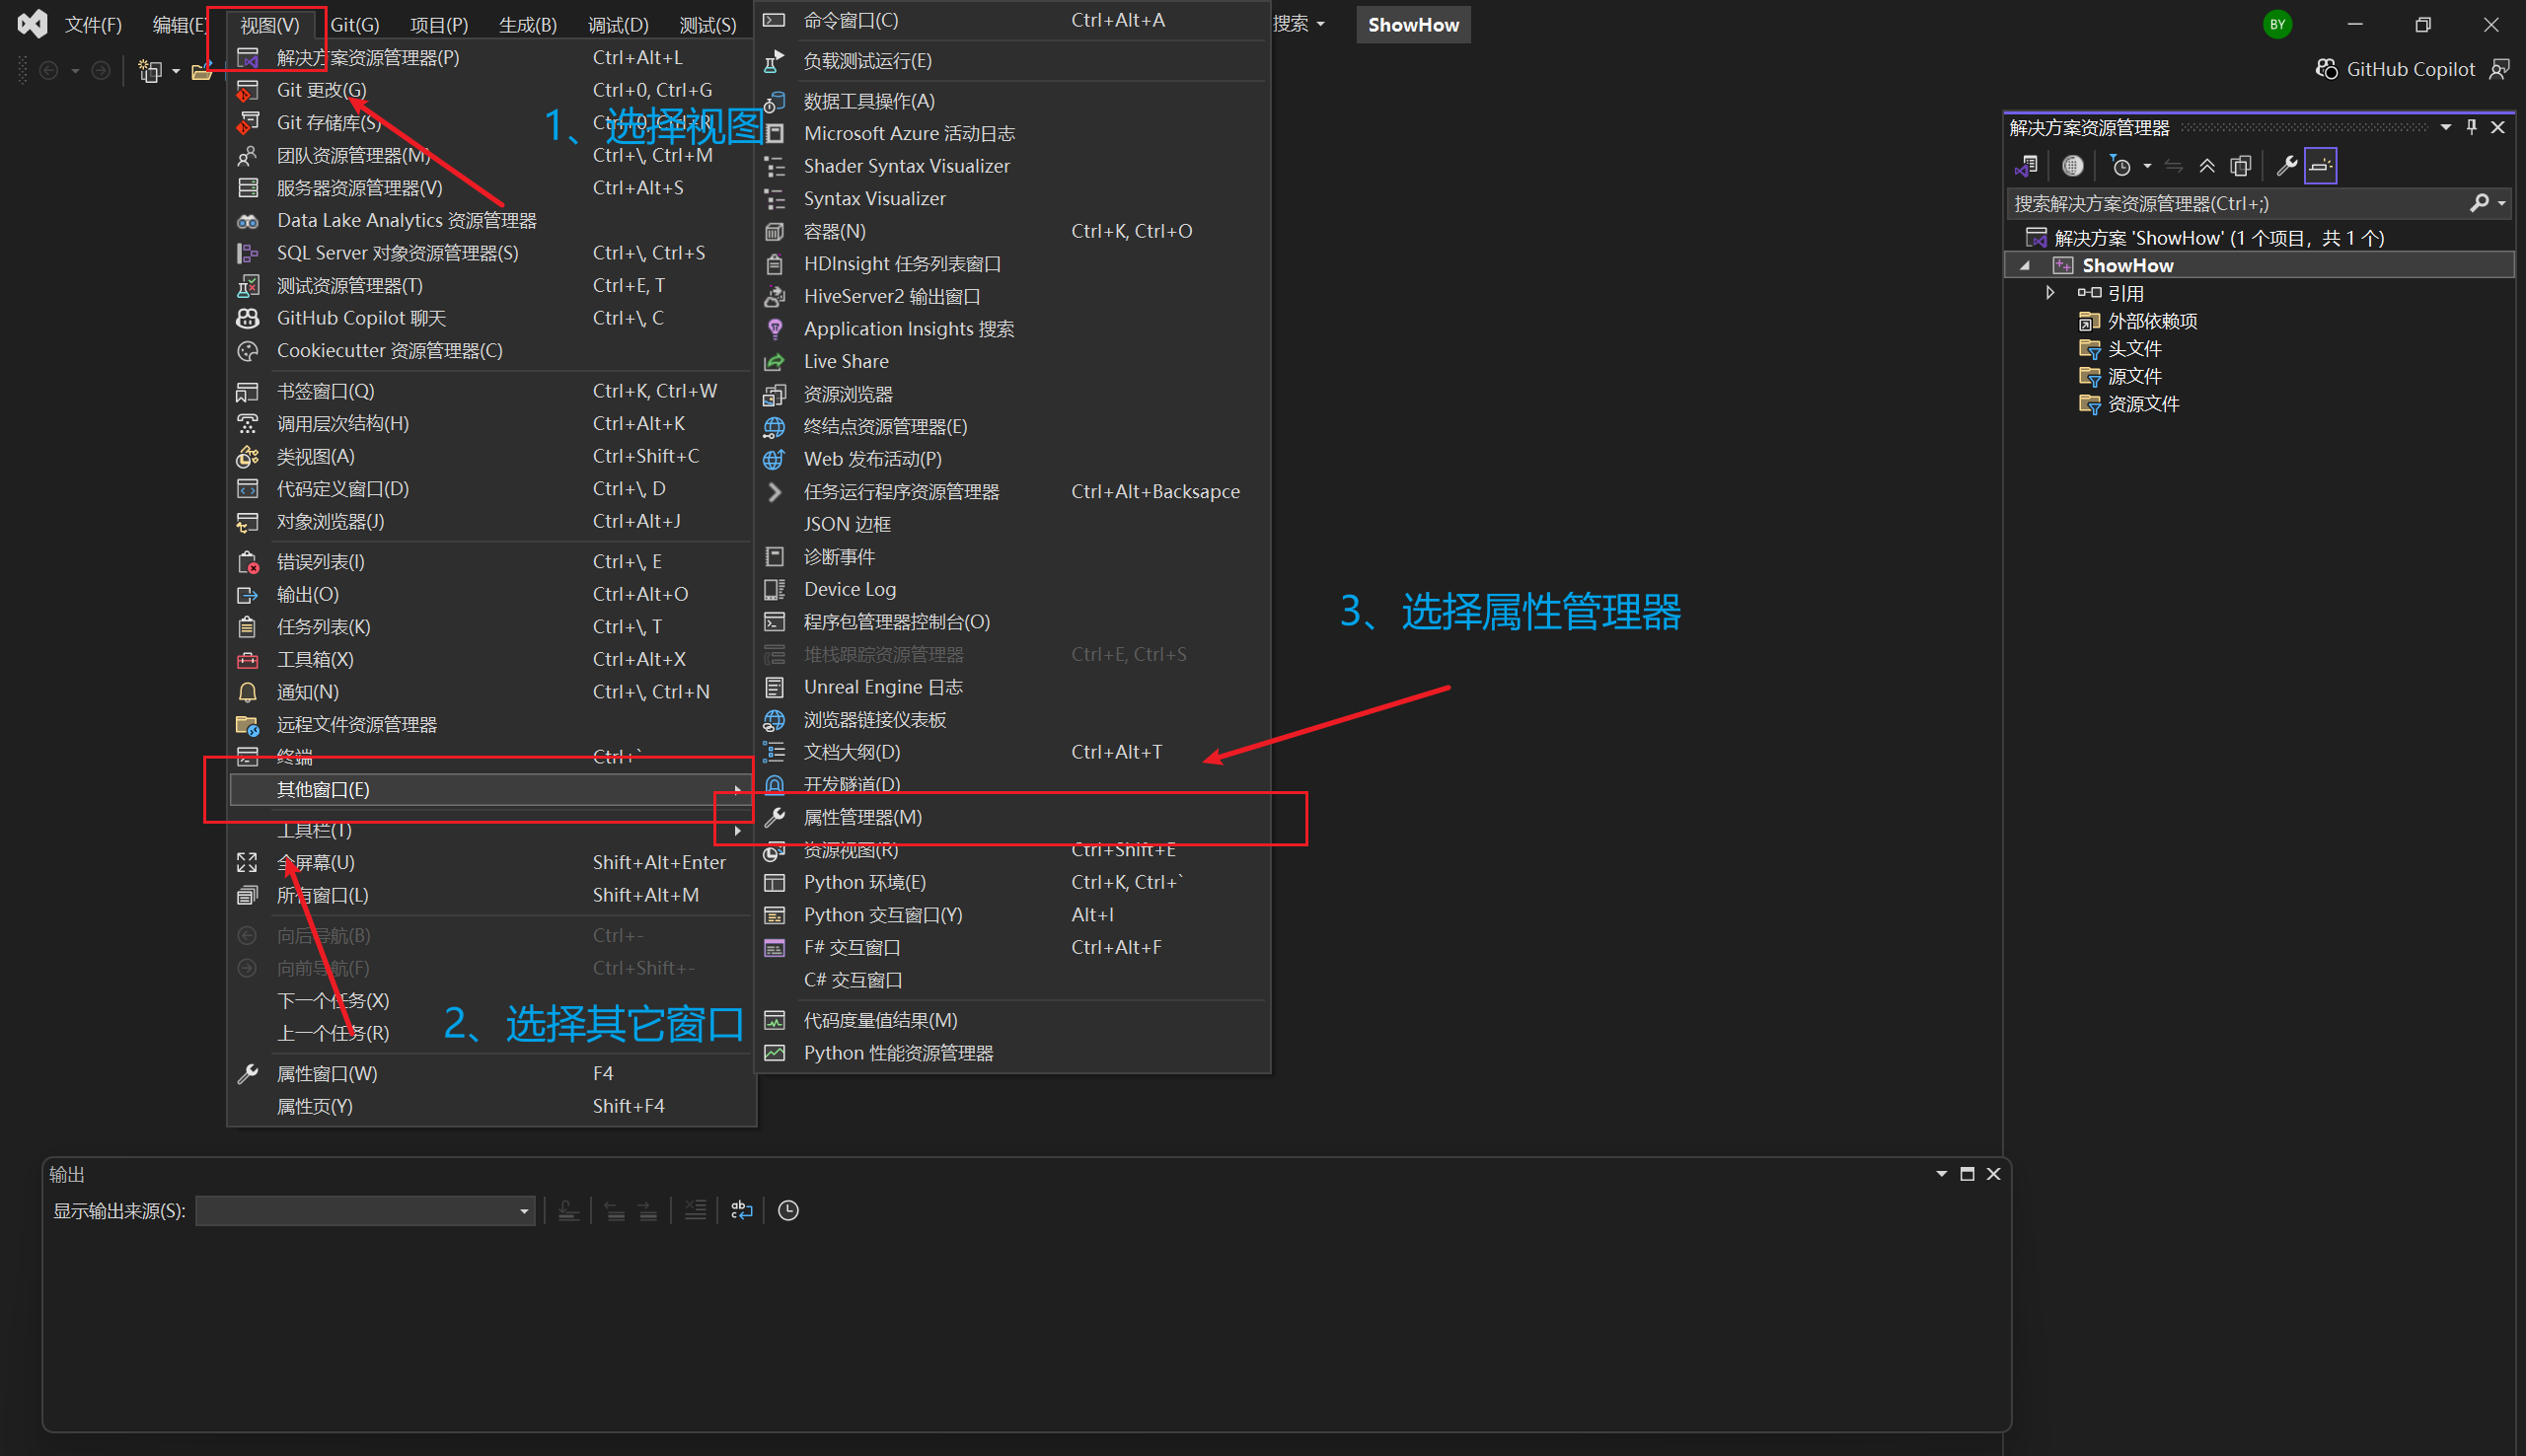Screen dimensions: 2526x1456
Task: Click the clear-all icon in Output toolbar
Action: [695, 1210]
